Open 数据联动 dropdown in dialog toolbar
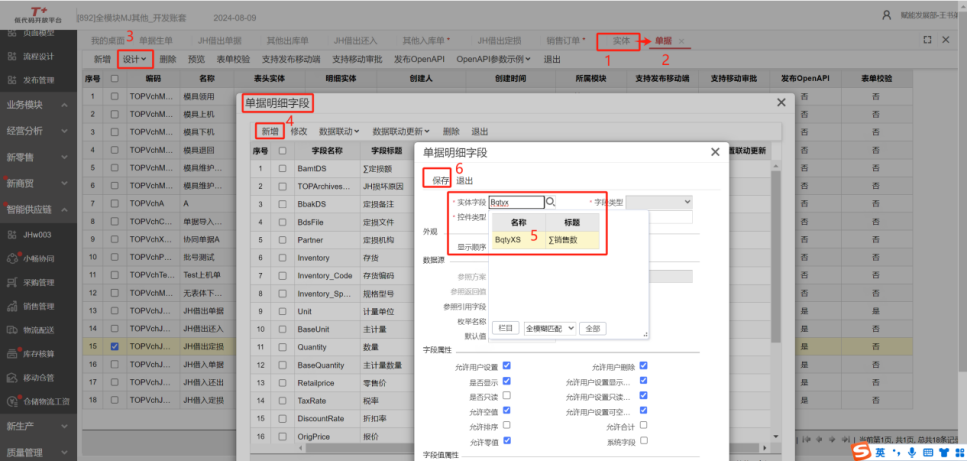 tap(339, 131)
